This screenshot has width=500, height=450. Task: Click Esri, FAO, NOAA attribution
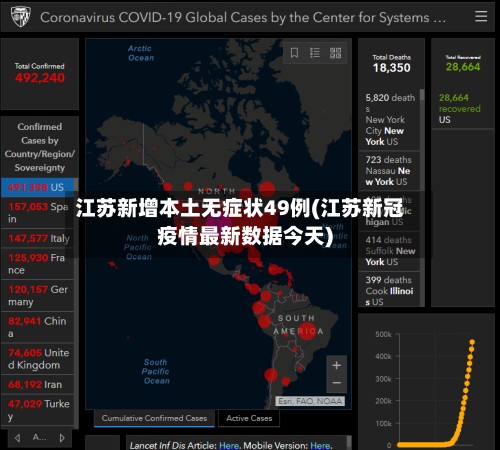click(310, 401)
